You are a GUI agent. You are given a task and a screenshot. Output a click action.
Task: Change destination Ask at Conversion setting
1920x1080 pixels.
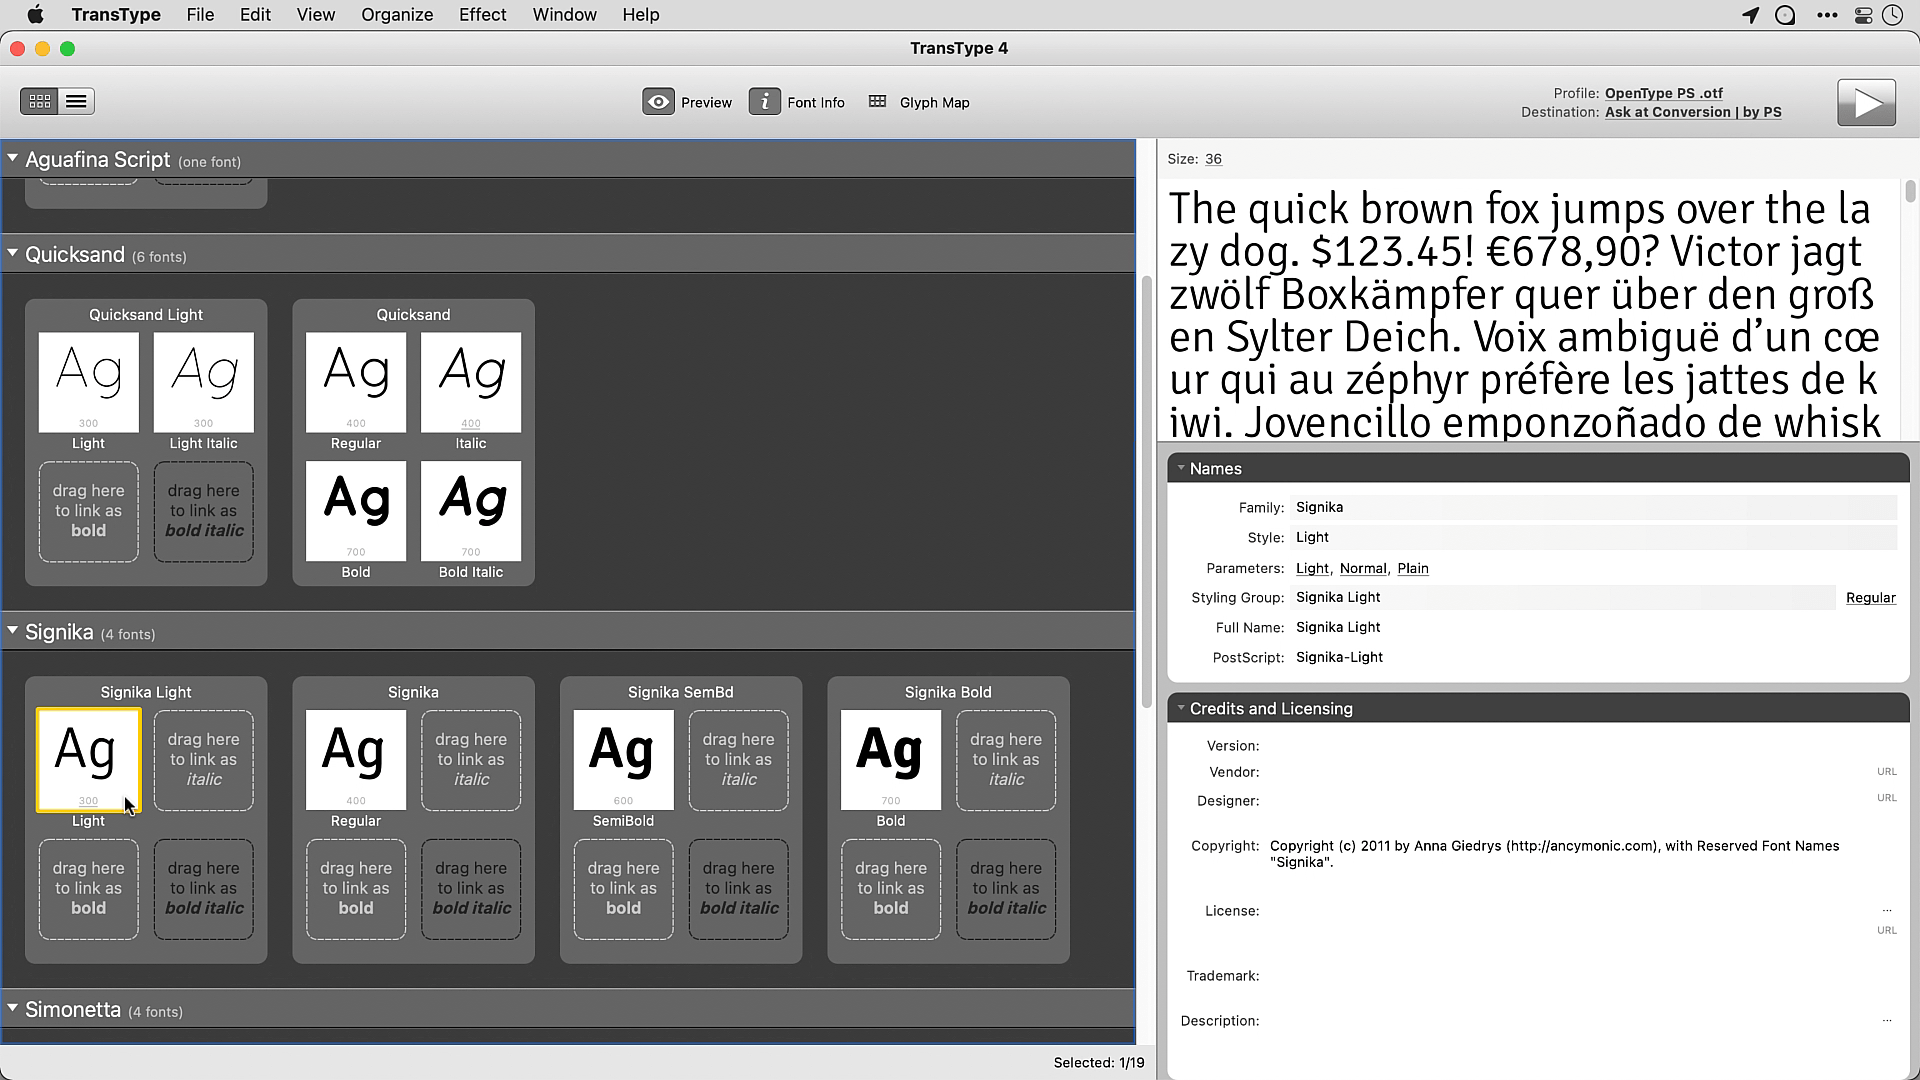pyautogui.click(x=1693, y=112)
